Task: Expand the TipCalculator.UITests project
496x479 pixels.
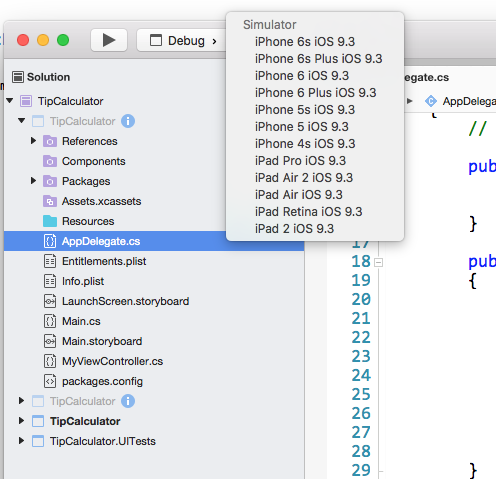Action: click(x=21, y=441)
